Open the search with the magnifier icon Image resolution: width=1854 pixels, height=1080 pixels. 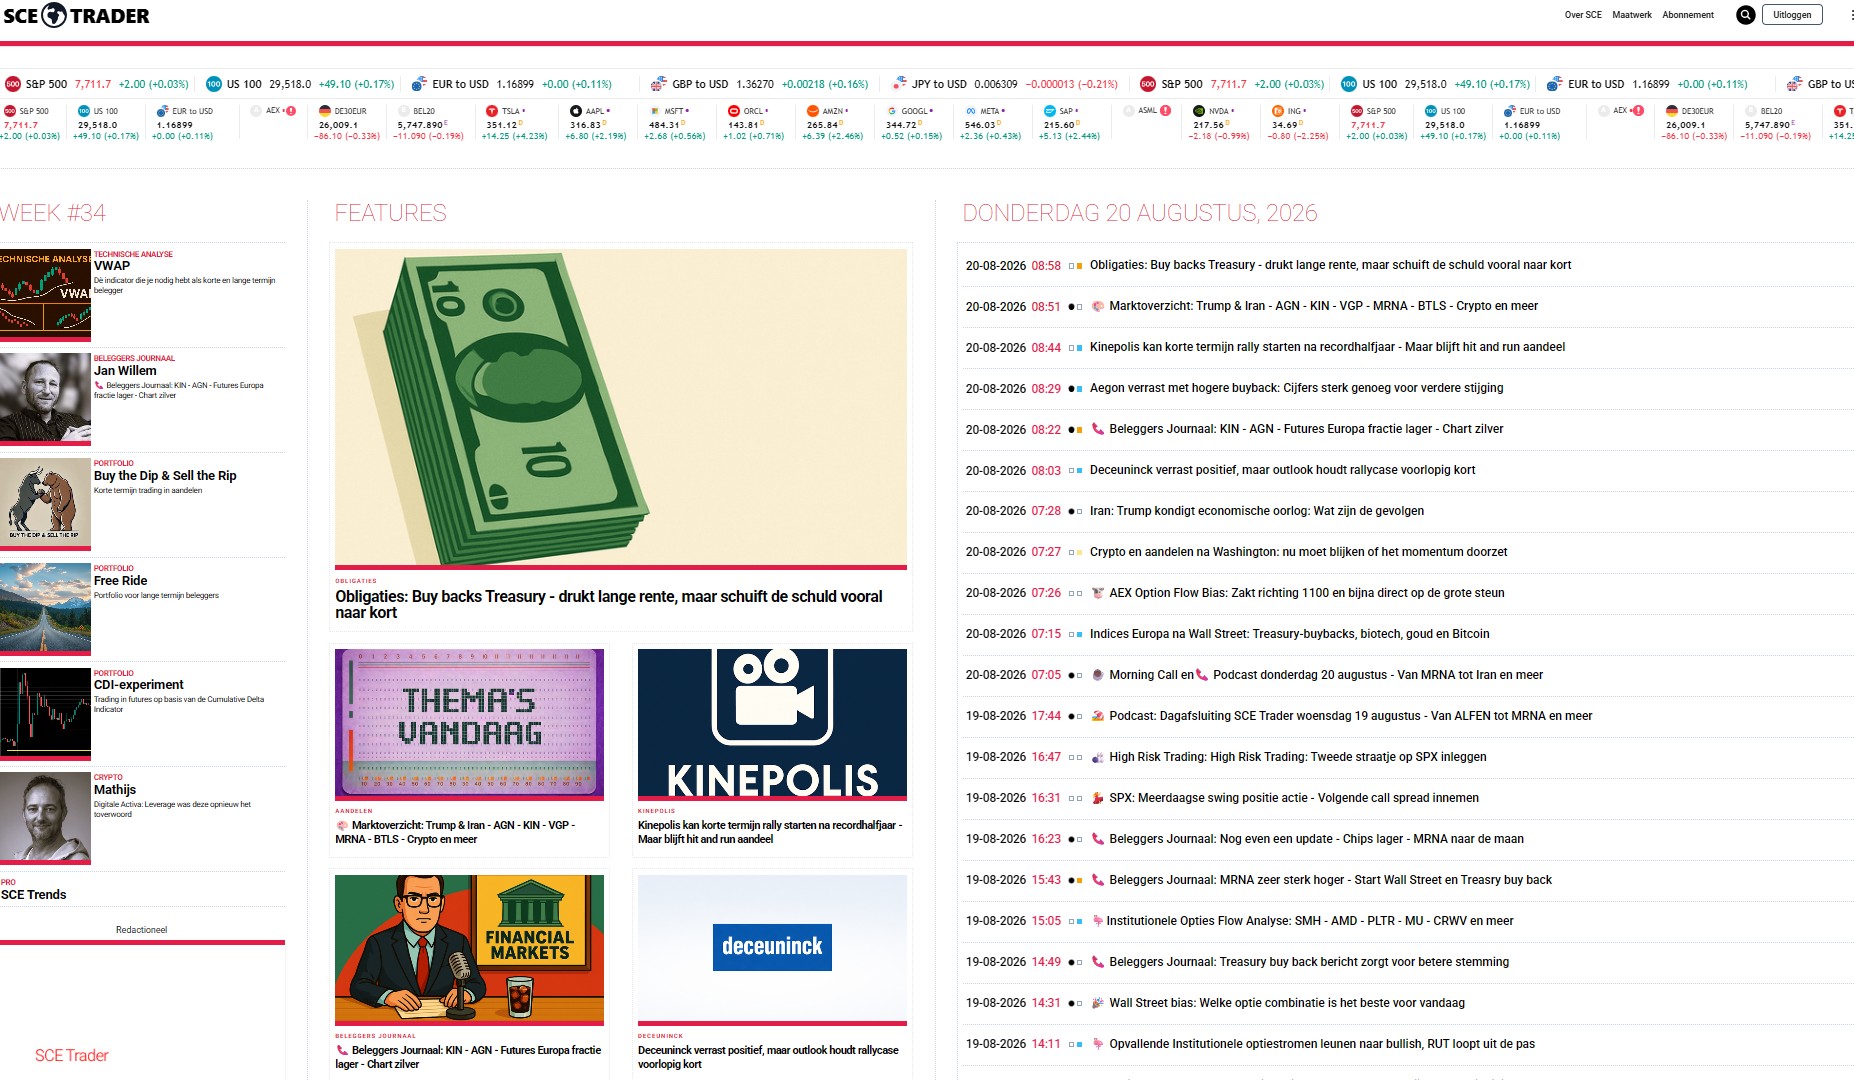click(1745, 15)
